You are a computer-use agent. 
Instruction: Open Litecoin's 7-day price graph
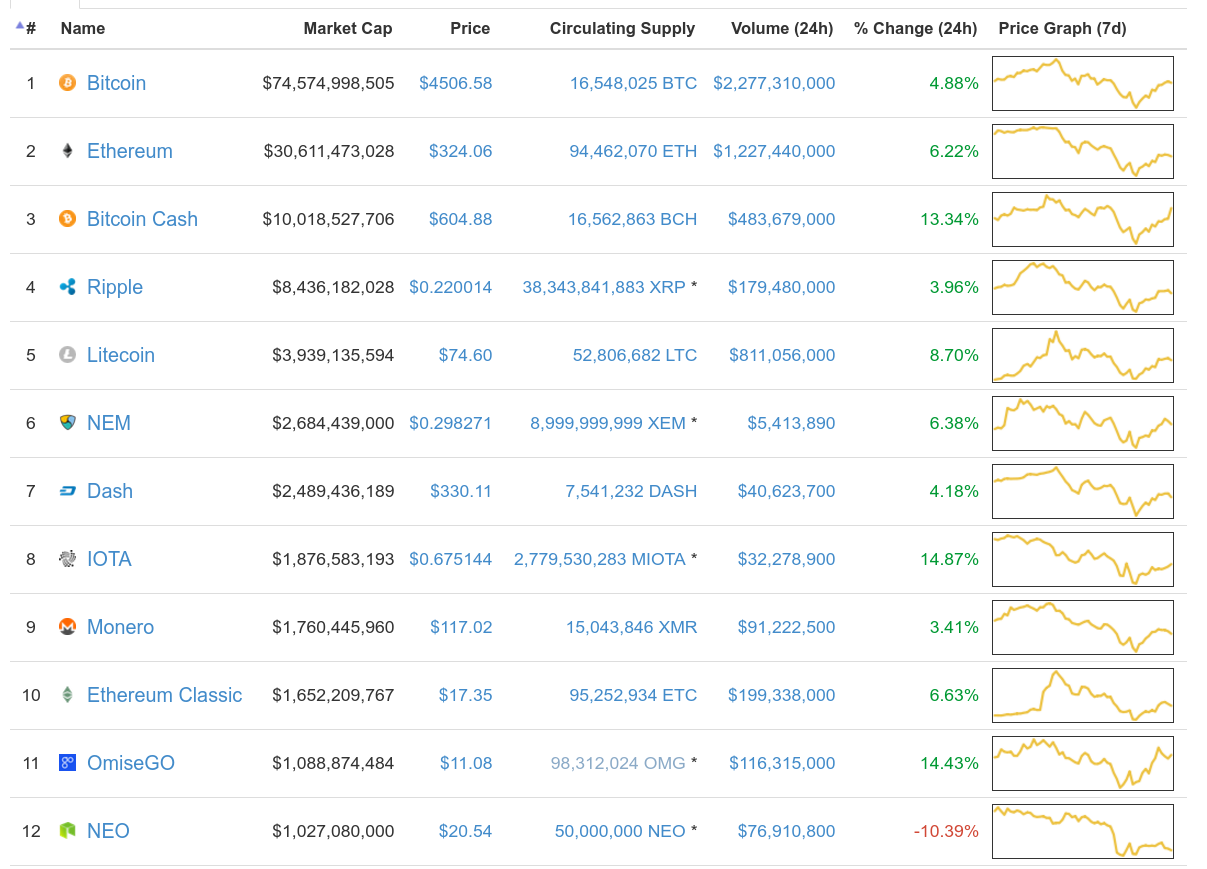tap(1083, 355)
